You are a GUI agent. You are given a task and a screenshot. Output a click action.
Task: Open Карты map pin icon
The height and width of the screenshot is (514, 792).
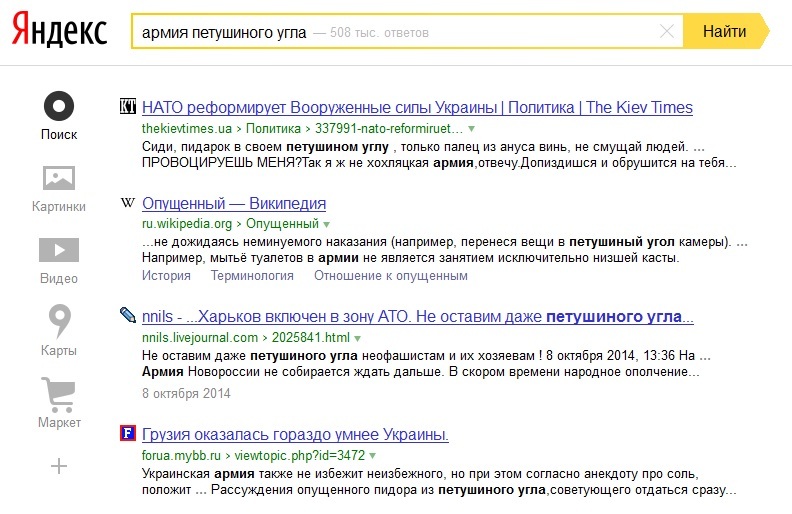point(59,321)
